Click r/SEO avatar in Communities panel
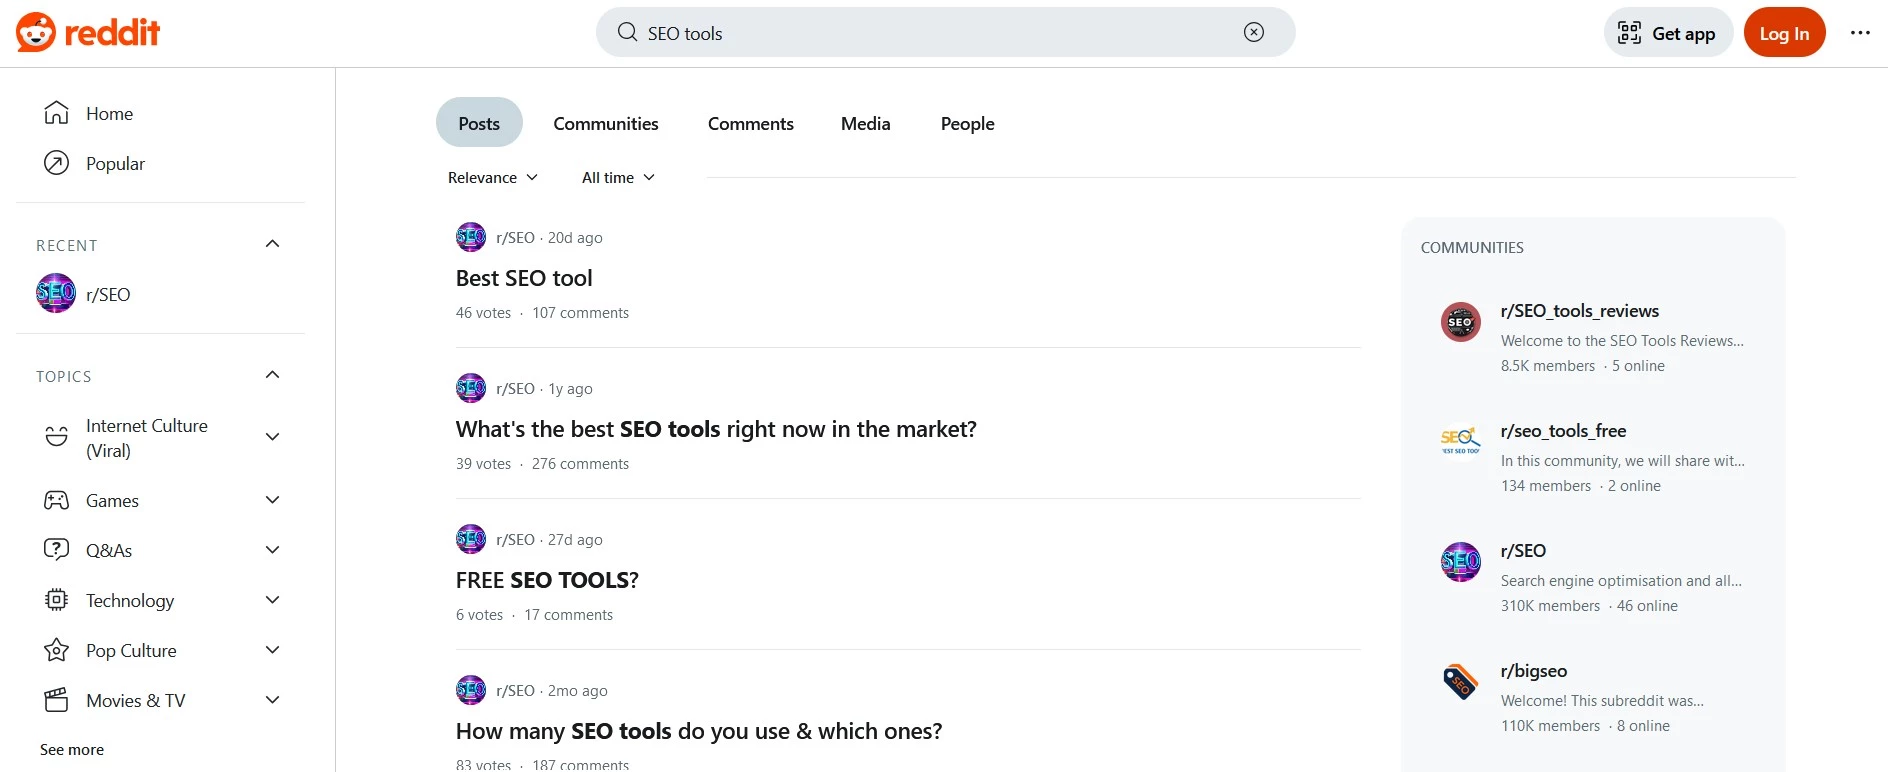1888x772 pixels. (x=1461, y=562)
